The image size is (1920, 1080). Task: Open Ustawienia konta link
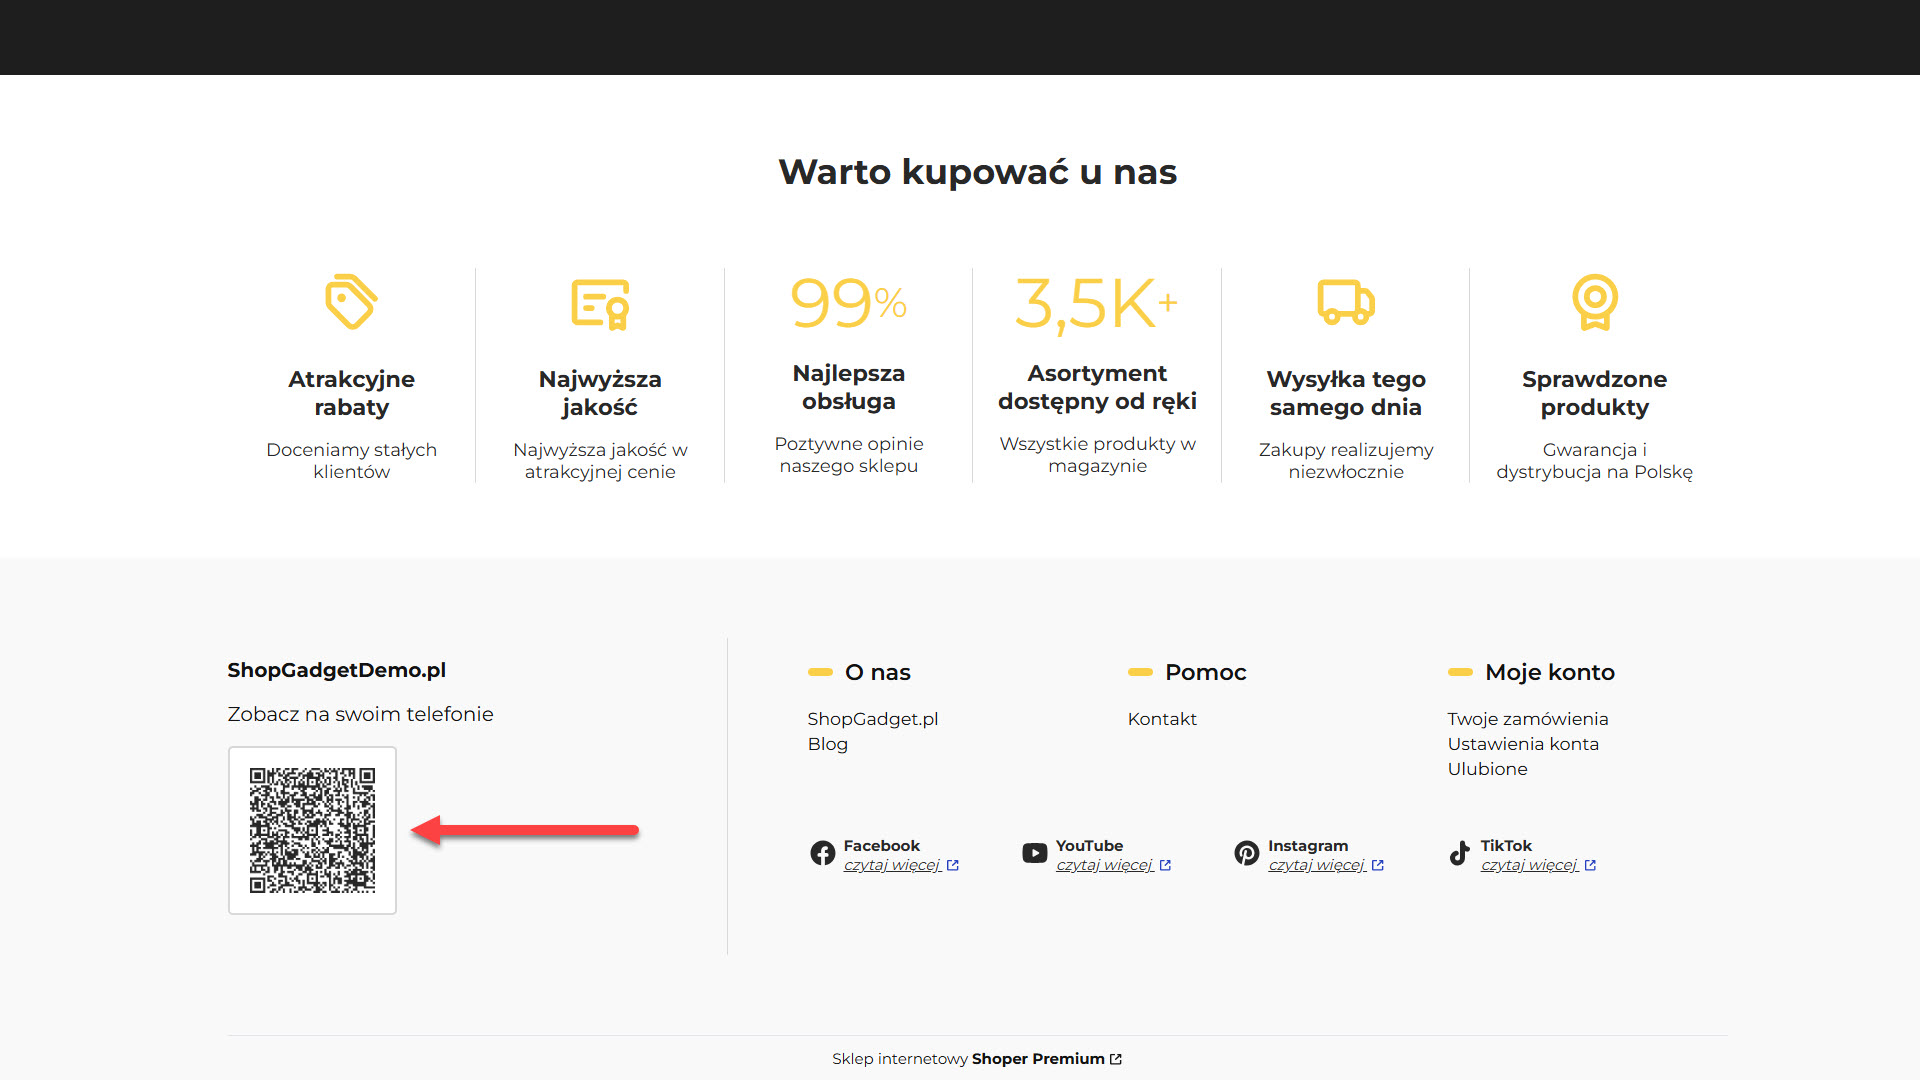click(1522, 744)
